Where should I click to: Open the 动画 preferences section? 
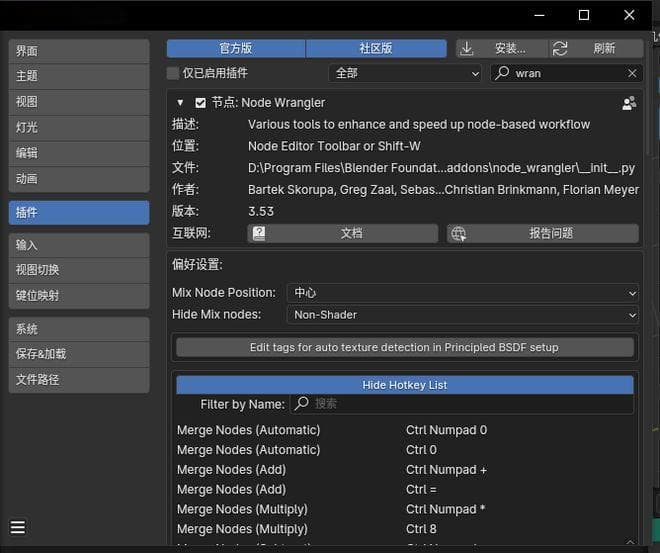(79, 179)
